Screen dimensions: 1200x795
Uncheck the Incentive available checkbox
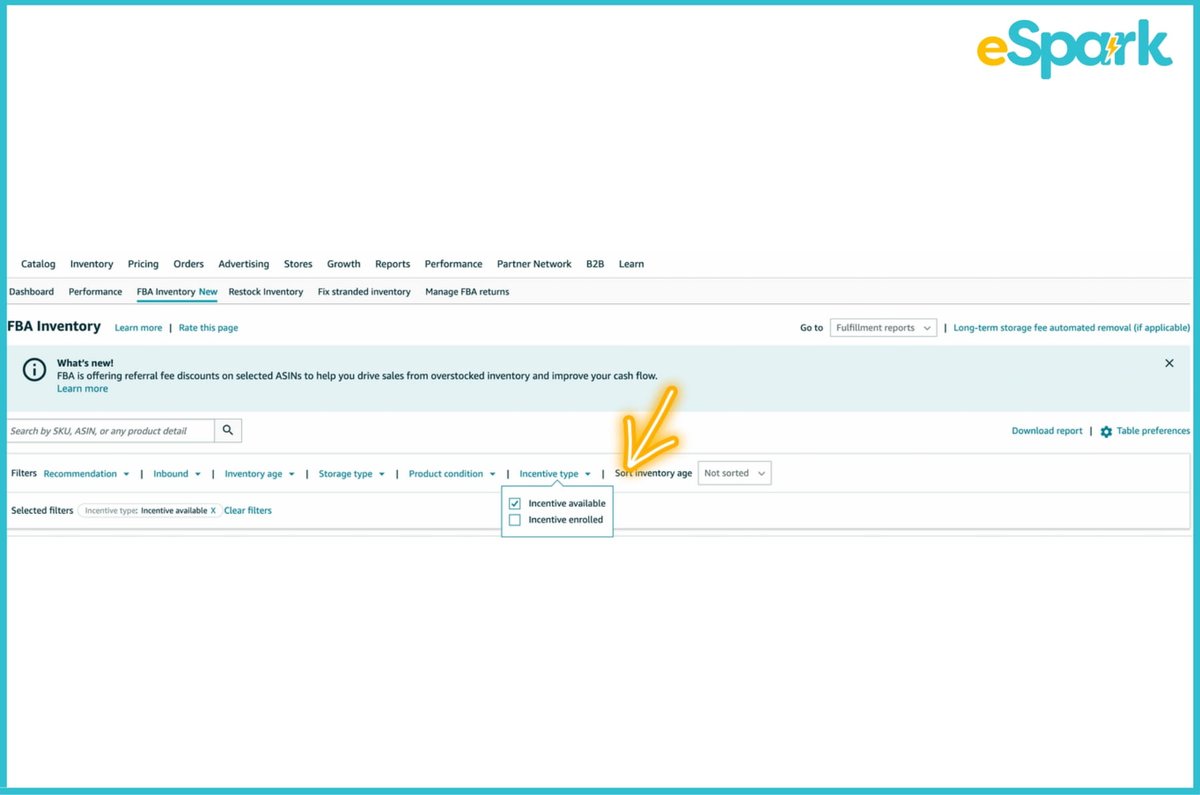coord(515,503)
